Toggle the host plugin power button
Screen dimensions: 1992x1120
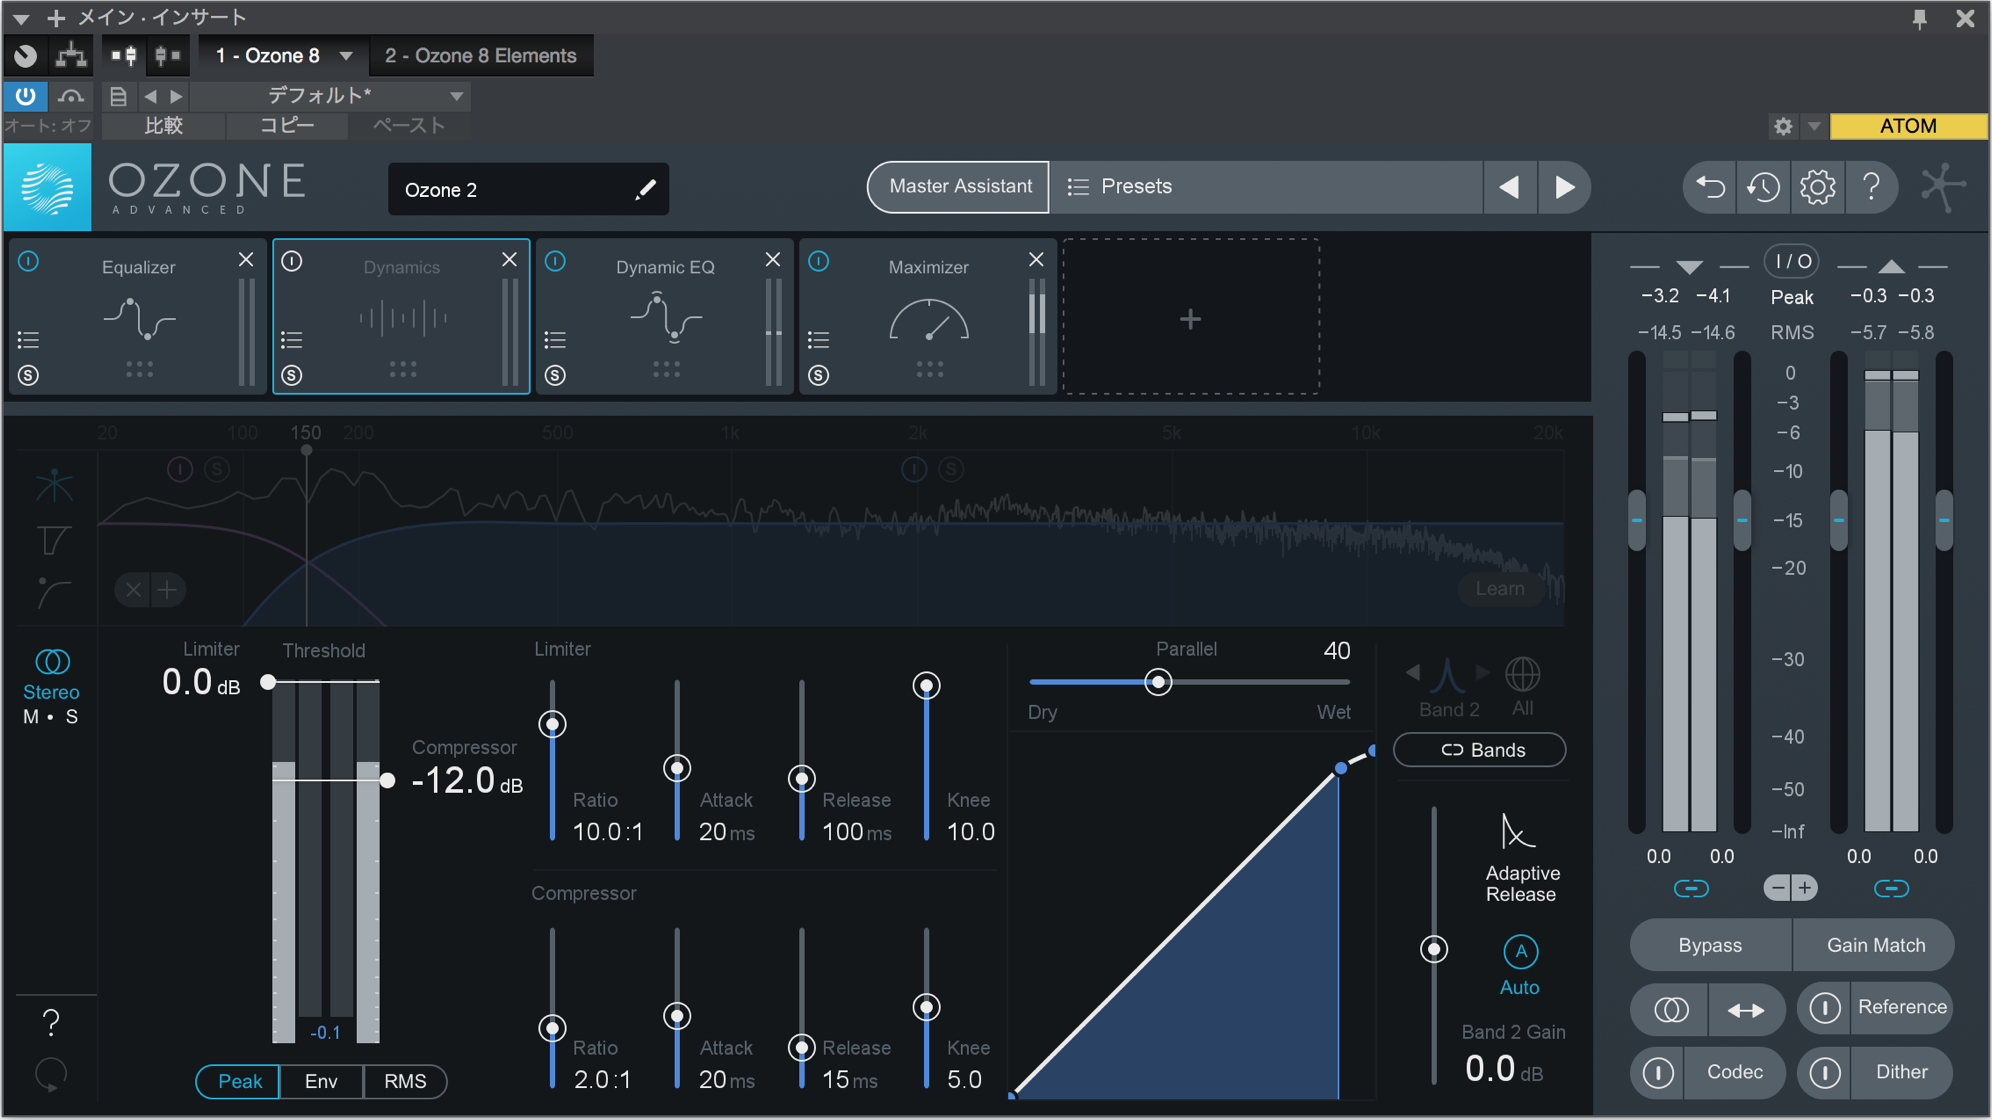(25, 96)
